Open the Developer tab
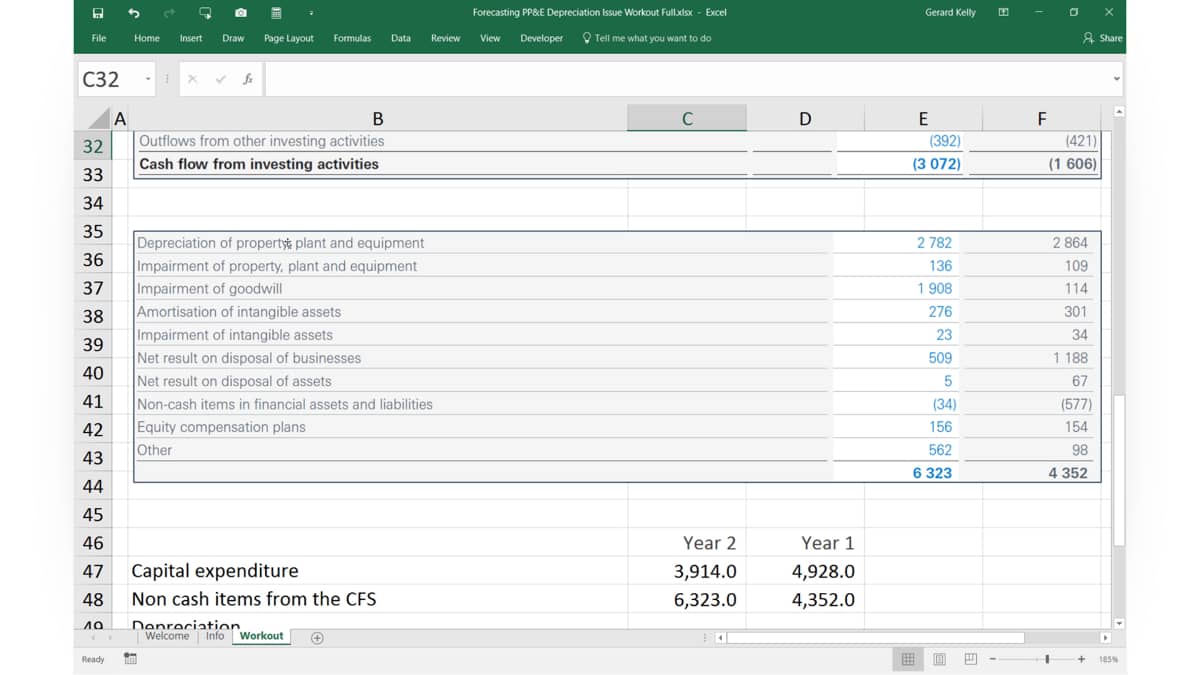 tap(541, 38)
